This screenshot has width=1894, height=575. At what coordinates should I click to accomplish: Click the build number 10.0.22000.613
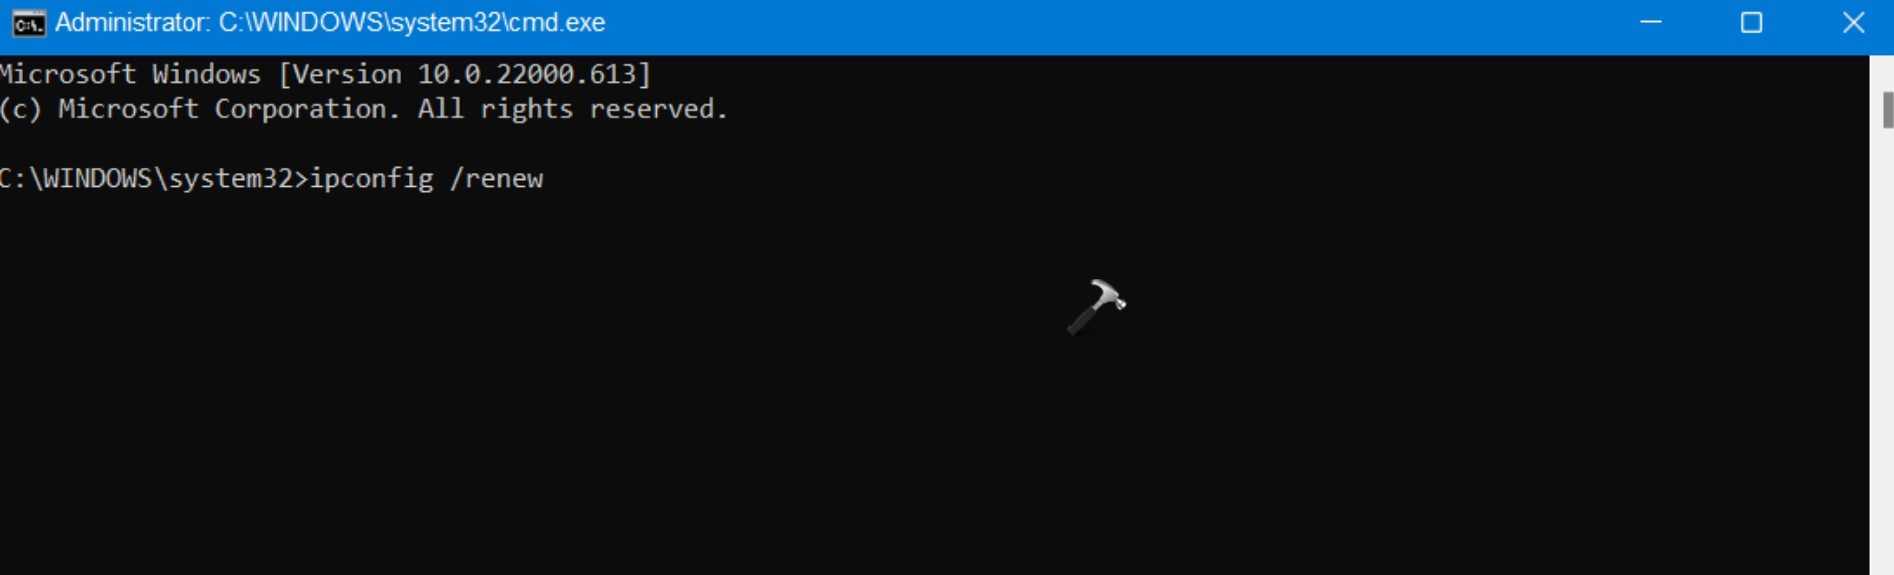coord(527,74)
